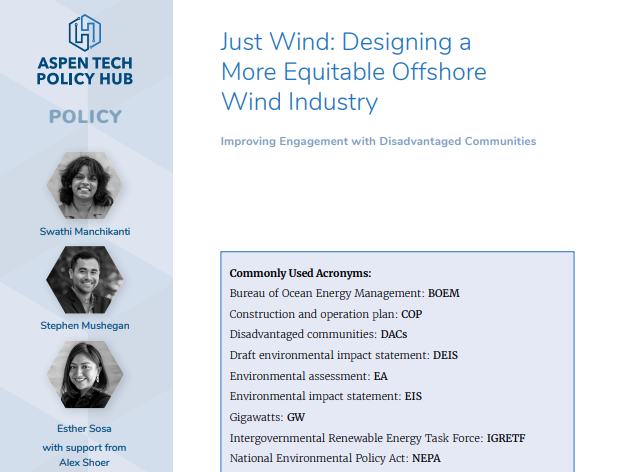
Task: Click the ASPEN TECH POLICY HUB title text
Action: click(x=85, y=71)
